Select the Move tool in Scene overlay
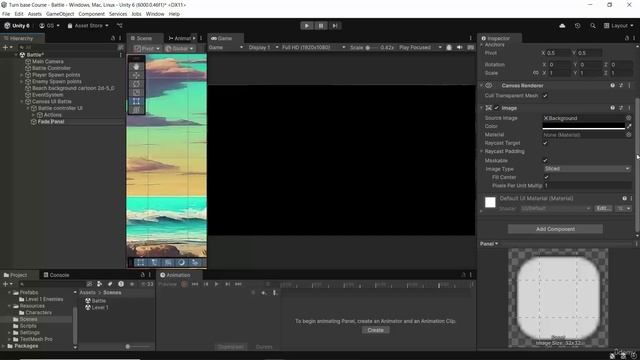This screenshot has width=640, height=360. (x=136, y=75)
